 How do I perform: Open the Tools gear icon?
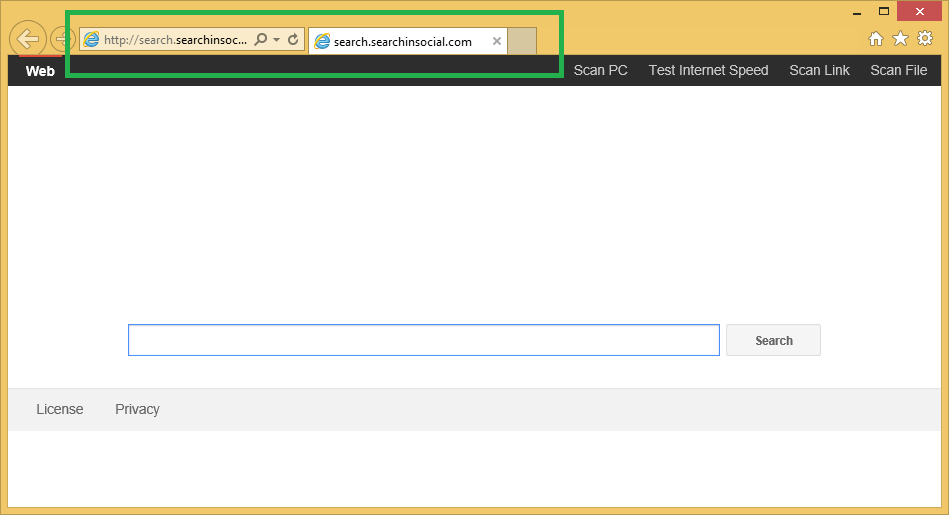point(925,39)
